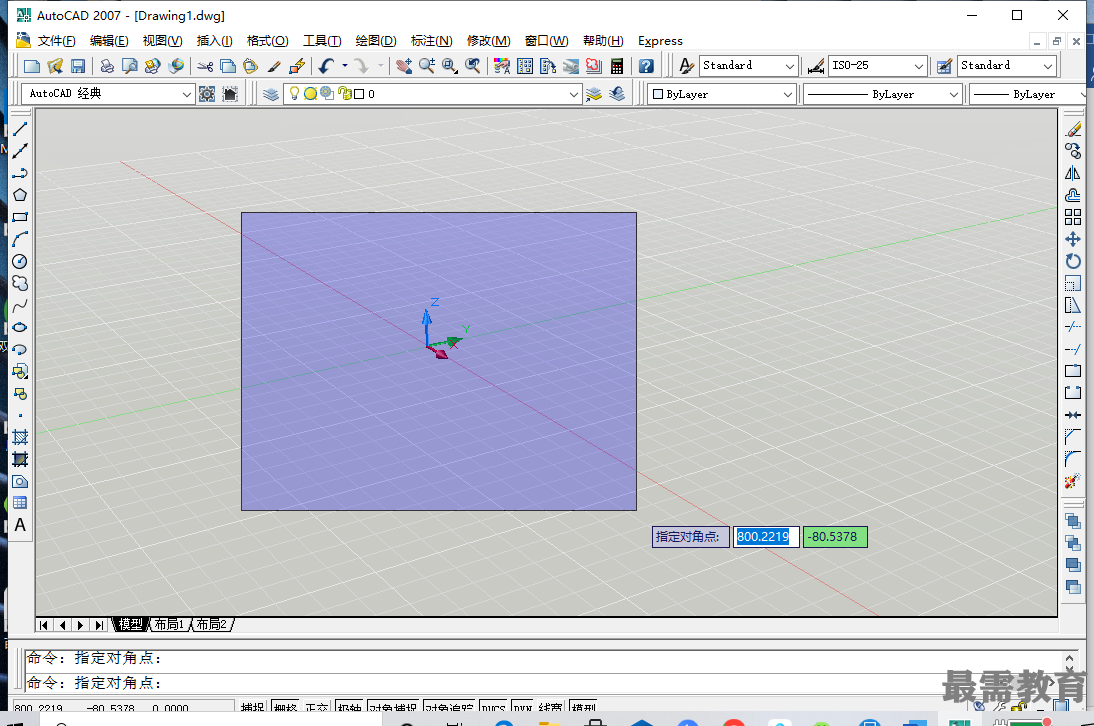Viewport: 1094px width, 726px height.
Task: Click the layer 0 color swatch
Action: click(x=359, y=94)
